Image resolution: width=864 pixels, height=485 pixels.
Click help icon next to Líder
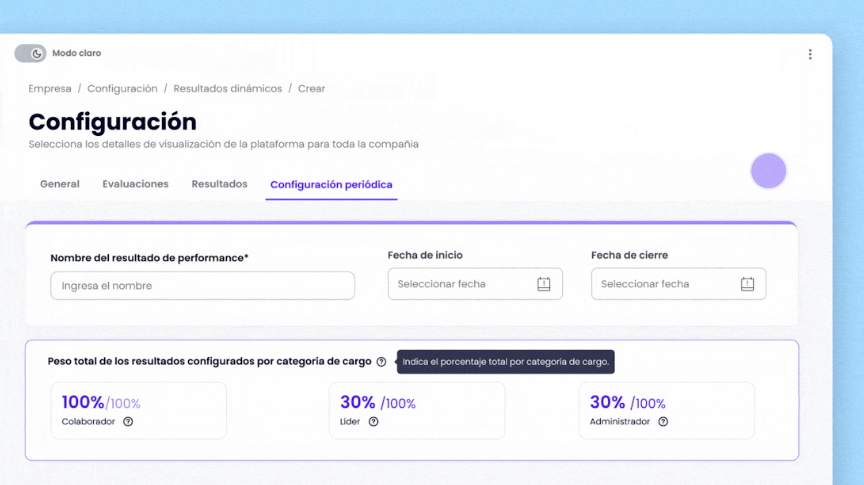point(374,422)
